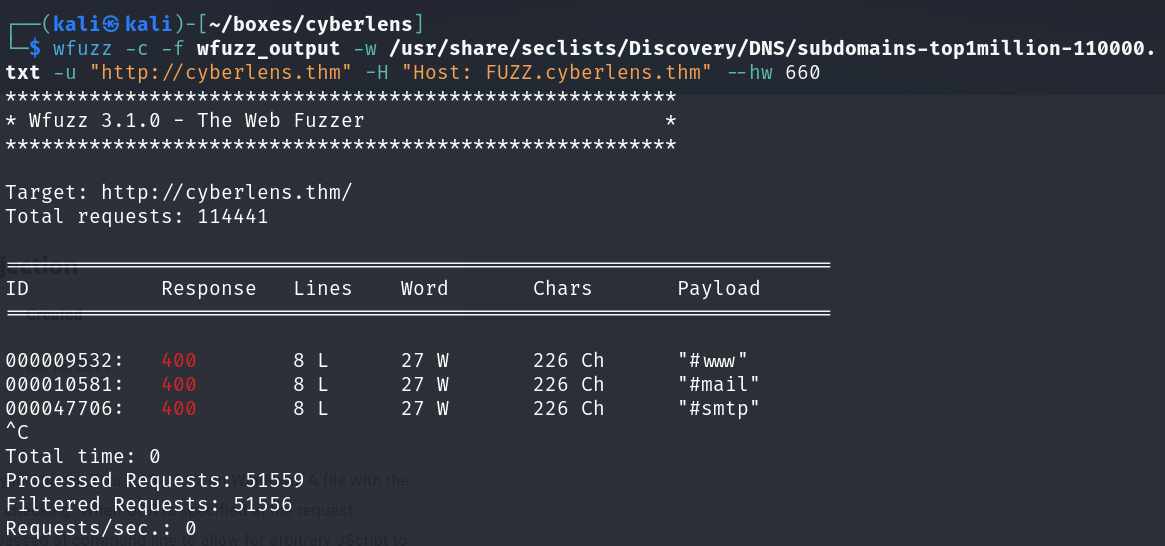Click the Total requests count 114441
Viewport: 1165px width, 546px height.
(x=233, y=216)
